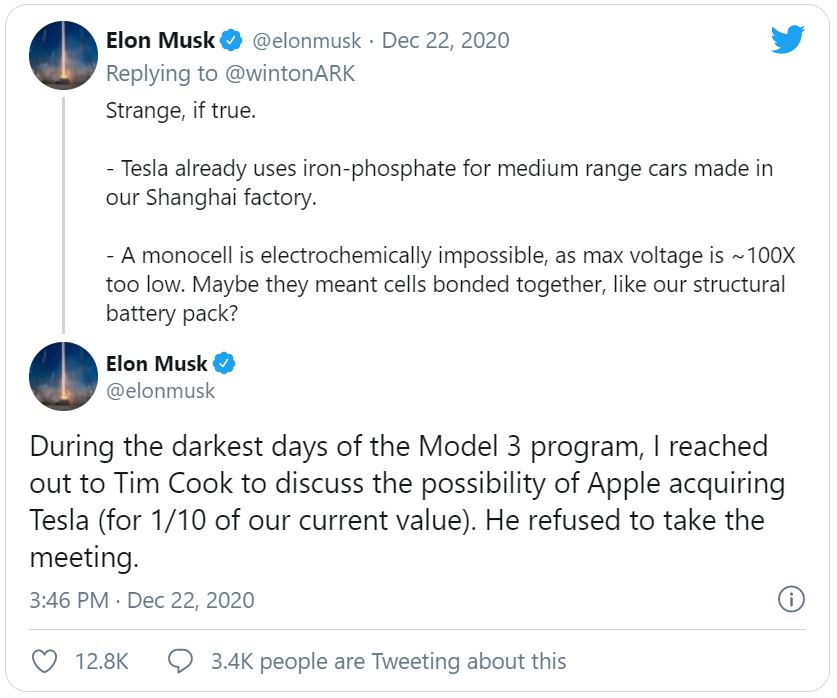
Task: Open the Dec 22, 2020 date in the reply header
Action: click(x=446, y=41)
